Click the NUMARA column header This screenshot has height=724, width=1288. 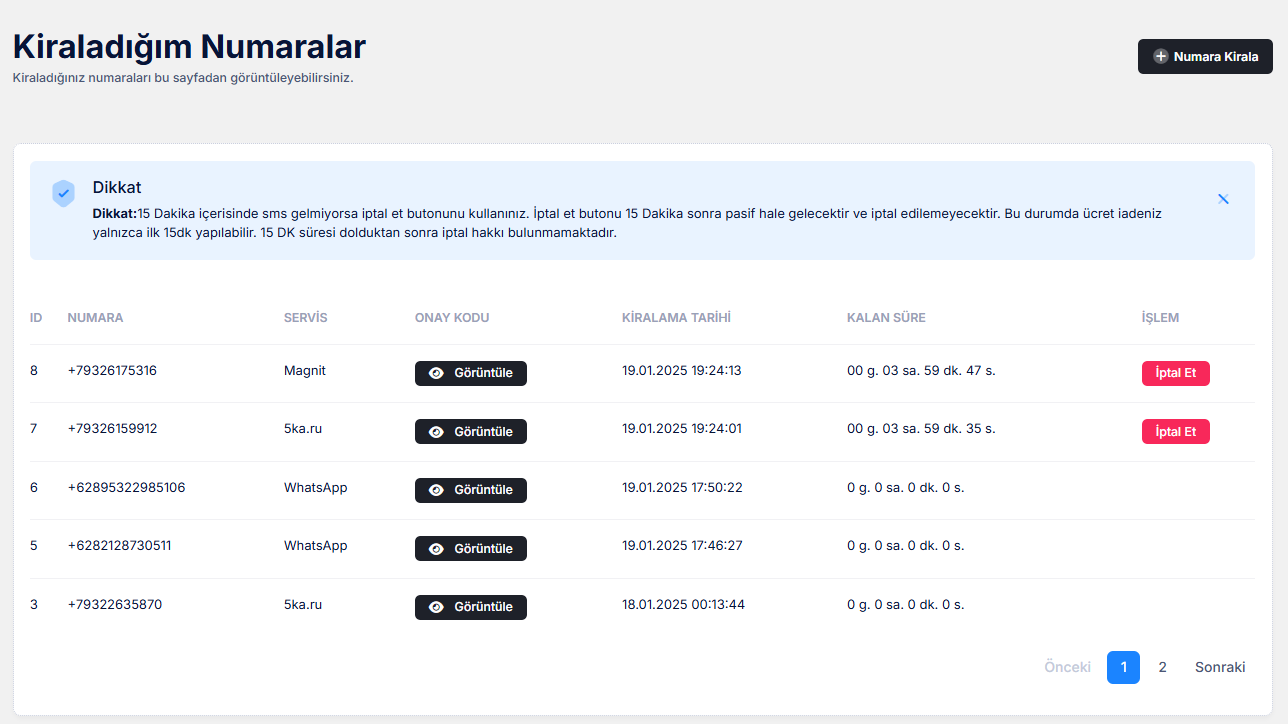click(x=95, y=317)
